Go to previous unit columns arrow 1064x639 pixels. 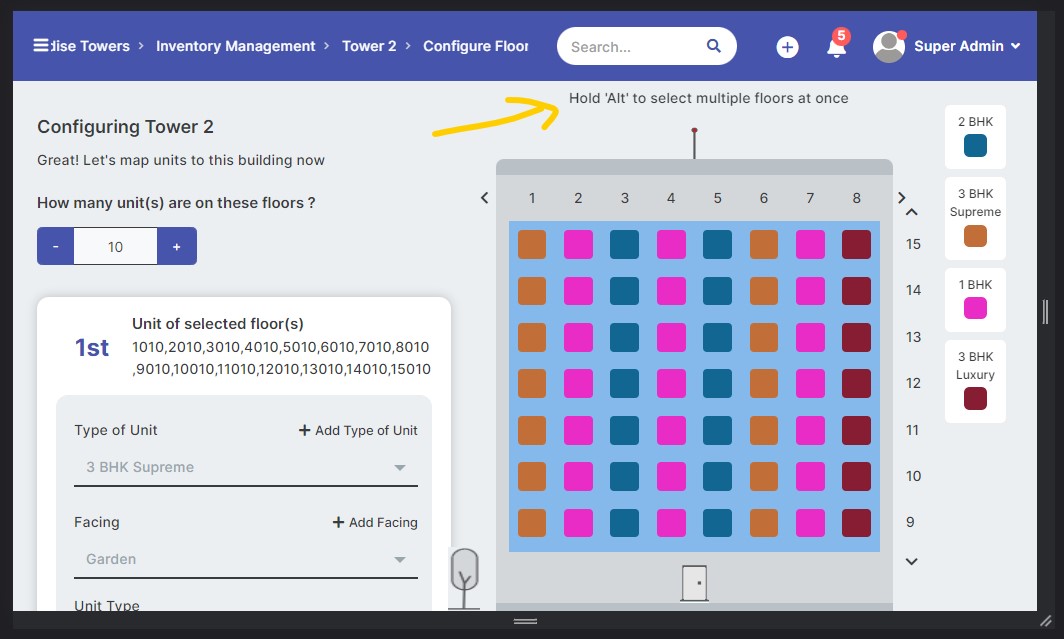click(x=484, y=198)
